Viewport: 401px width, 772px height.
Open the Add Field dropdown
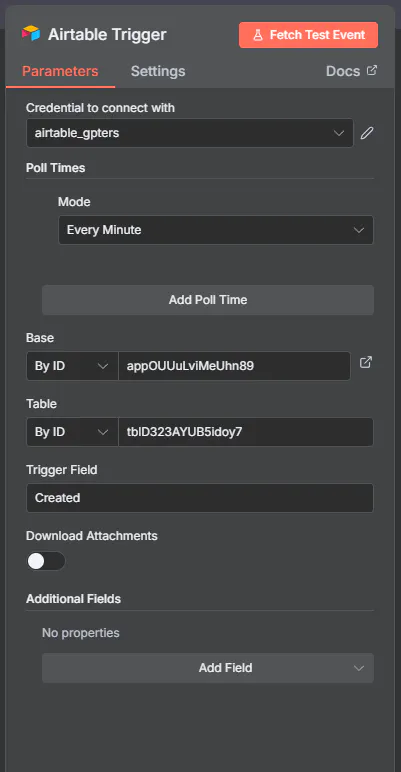[x=208, y=668]
